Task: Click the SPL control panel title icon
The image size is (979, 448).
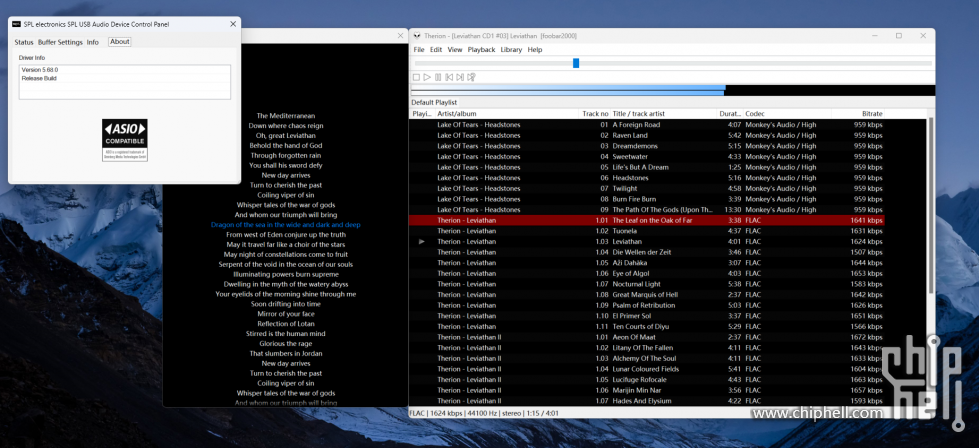Action: pyautogui.click(x=16, y=24)
